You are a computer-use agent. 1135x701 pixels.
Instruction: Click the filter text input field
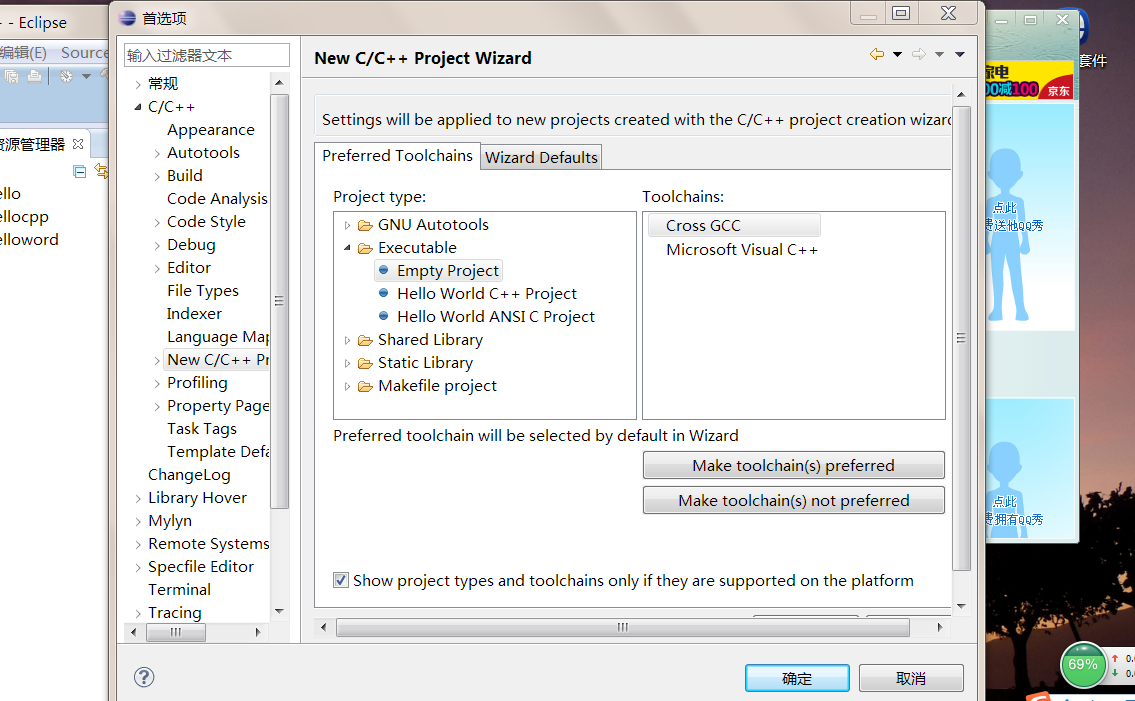[x=207, y=55]
